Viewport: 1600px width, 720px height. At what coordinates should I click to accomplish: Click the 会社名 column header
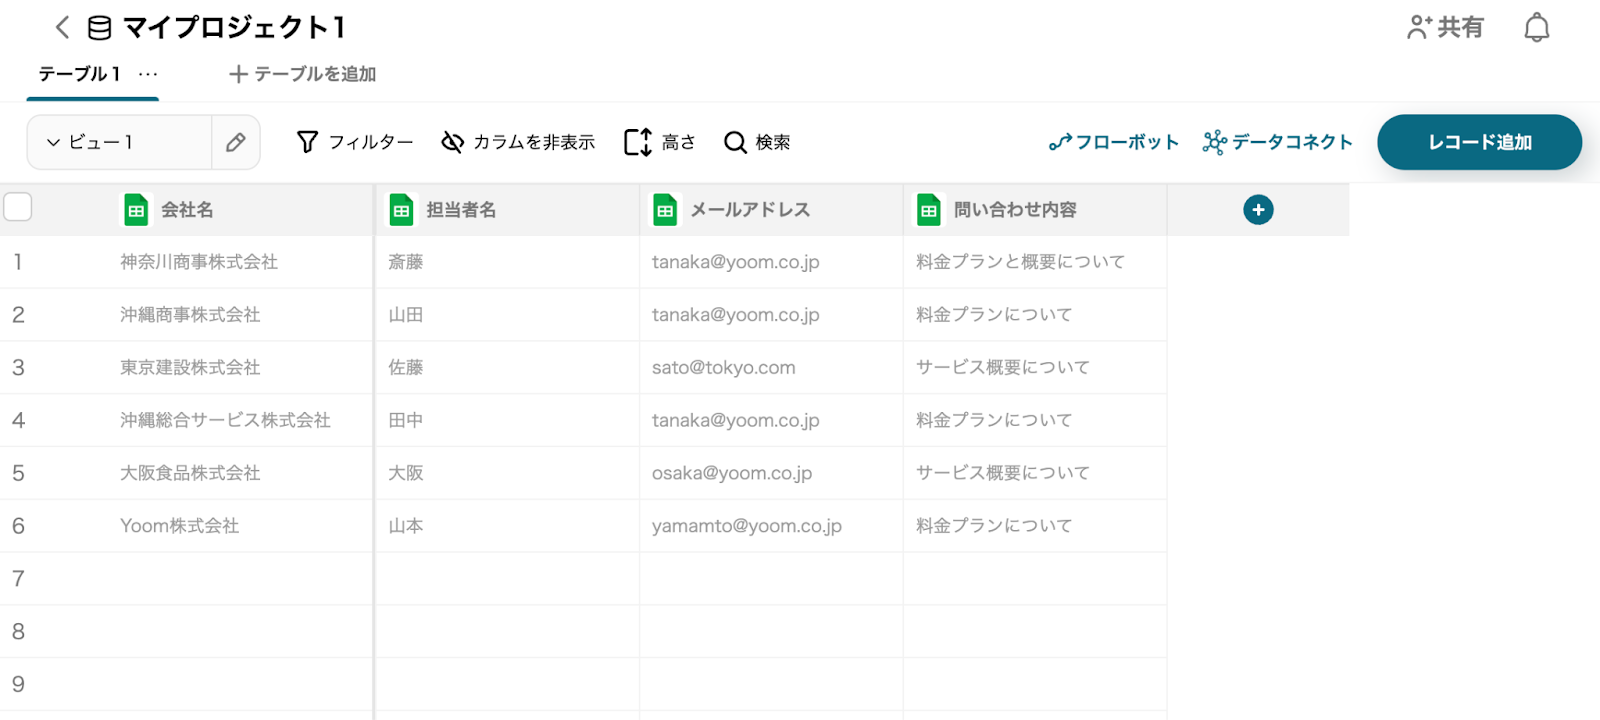tap(187, 210)
